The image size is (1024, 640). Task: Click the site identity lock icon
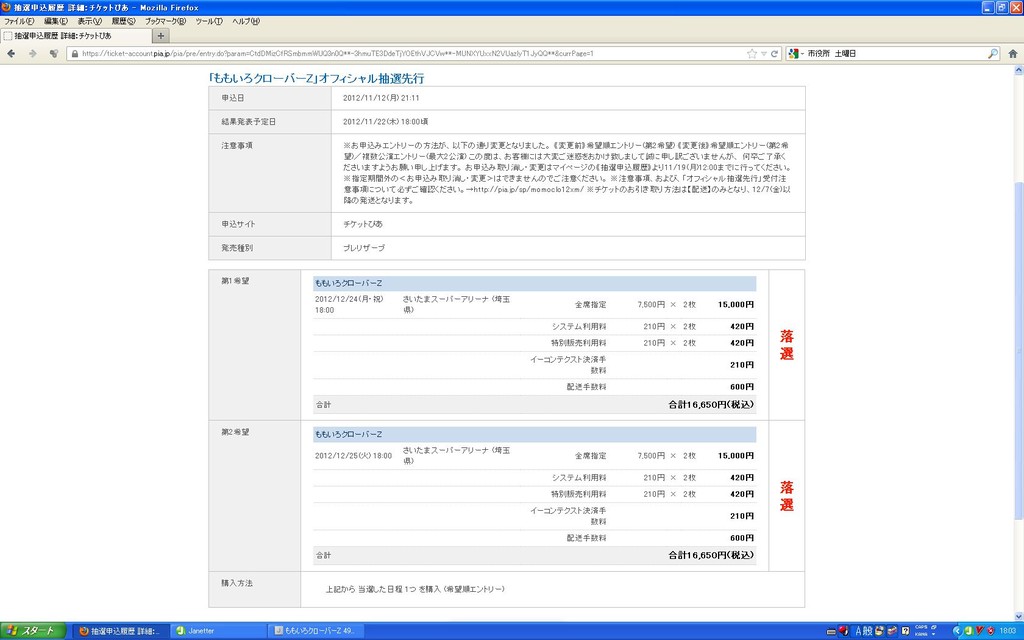pos(74,54)
